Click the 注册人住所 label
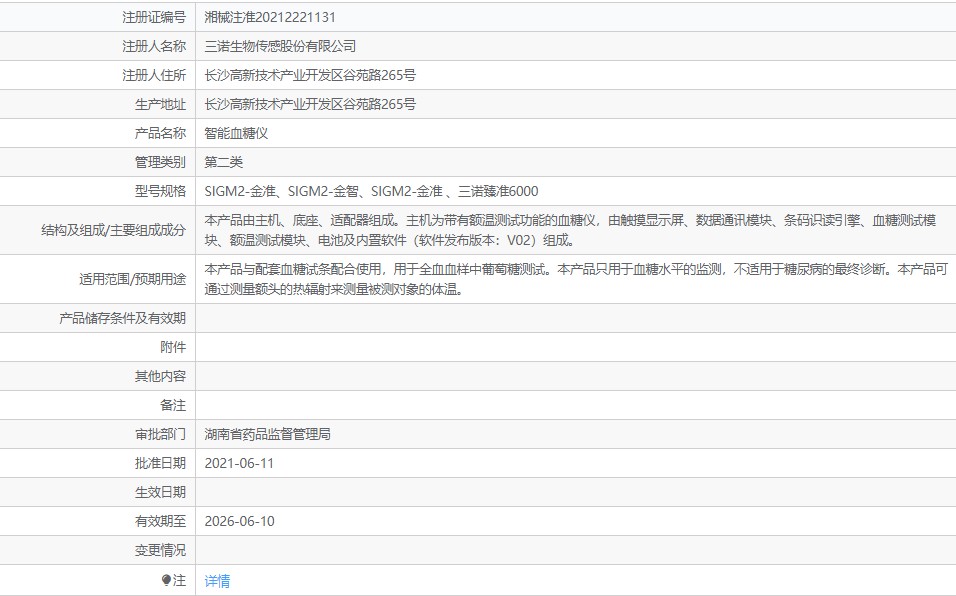This screenshot has height=596, width=956. click(154, 75)
